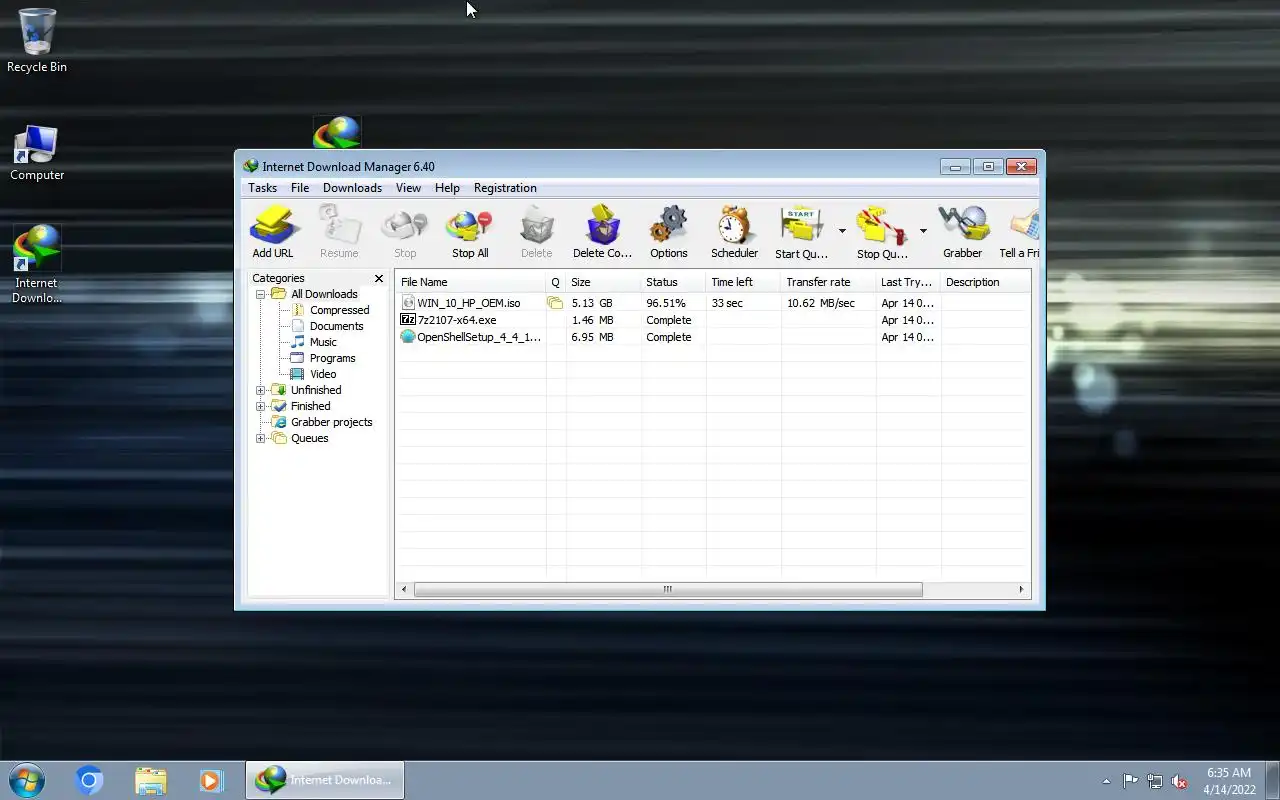This screenshot has width=1280, height=800.
Task: Show hidden tray icons arrow
Action: [1106, 781]
